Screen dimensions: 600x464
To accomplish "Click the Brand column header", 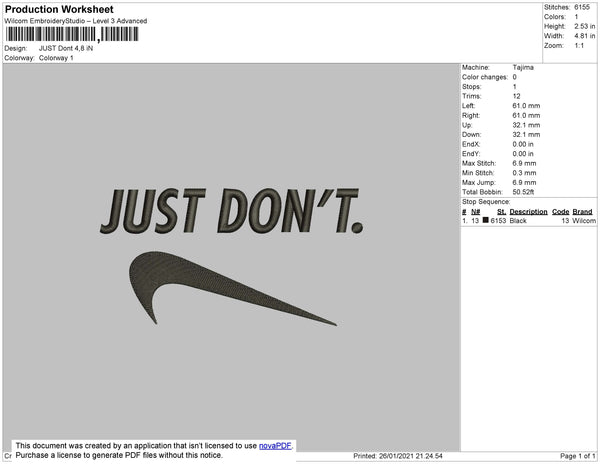I will point(583,212).
